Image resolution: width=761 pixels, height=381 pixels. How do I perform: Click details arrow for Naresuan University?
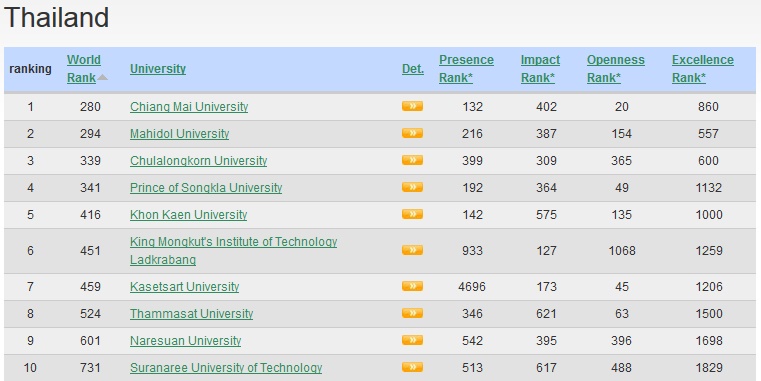coord(412,340)
